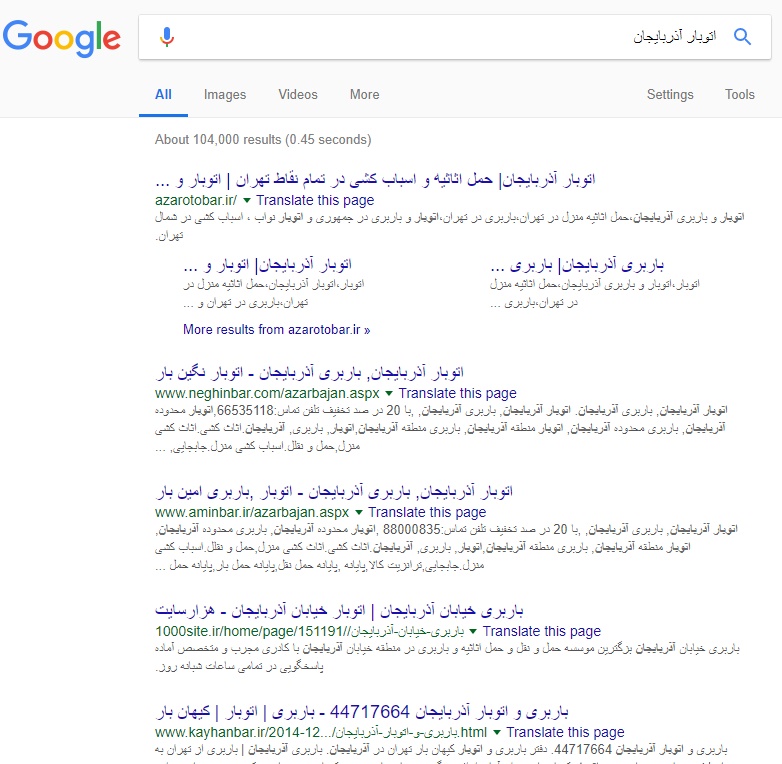Expand dropdown arrow next to aminbar.ir URL
The image size is (782, 764).
pyautogui.click(x=359, y=513)
